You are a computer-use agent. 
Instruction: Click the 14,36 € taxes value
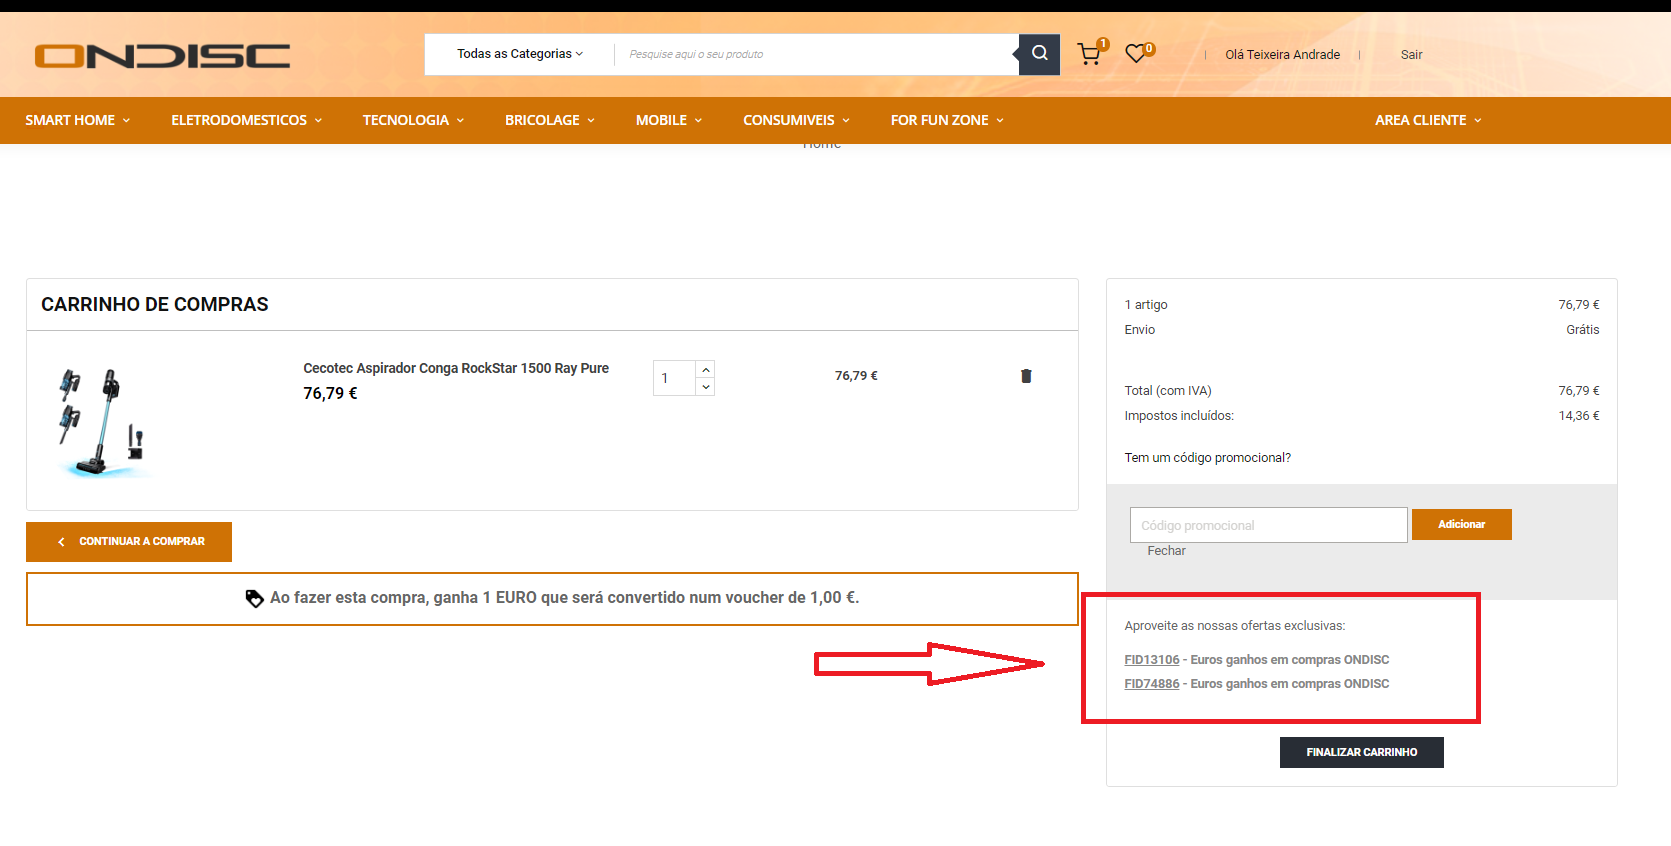coord(1579,416)
